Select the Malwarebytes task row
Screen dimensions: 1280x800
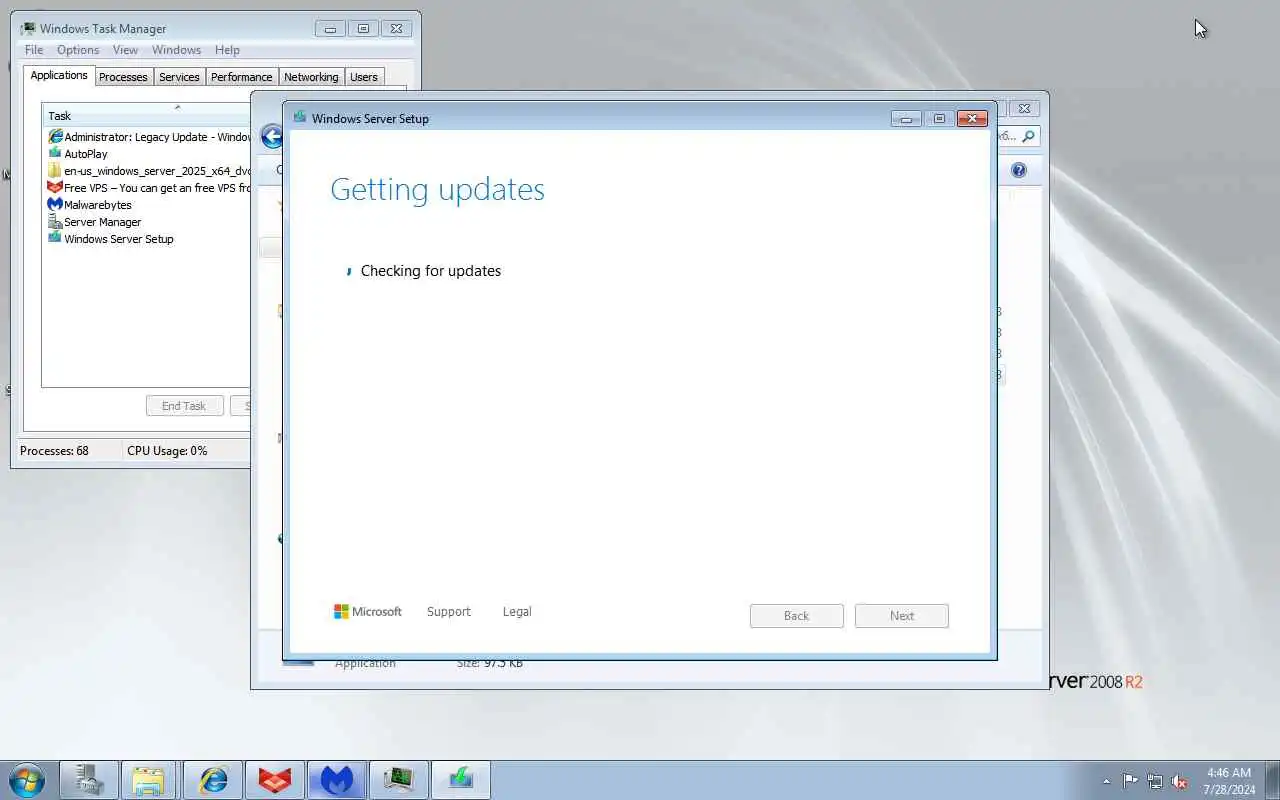tap(147, 205)
